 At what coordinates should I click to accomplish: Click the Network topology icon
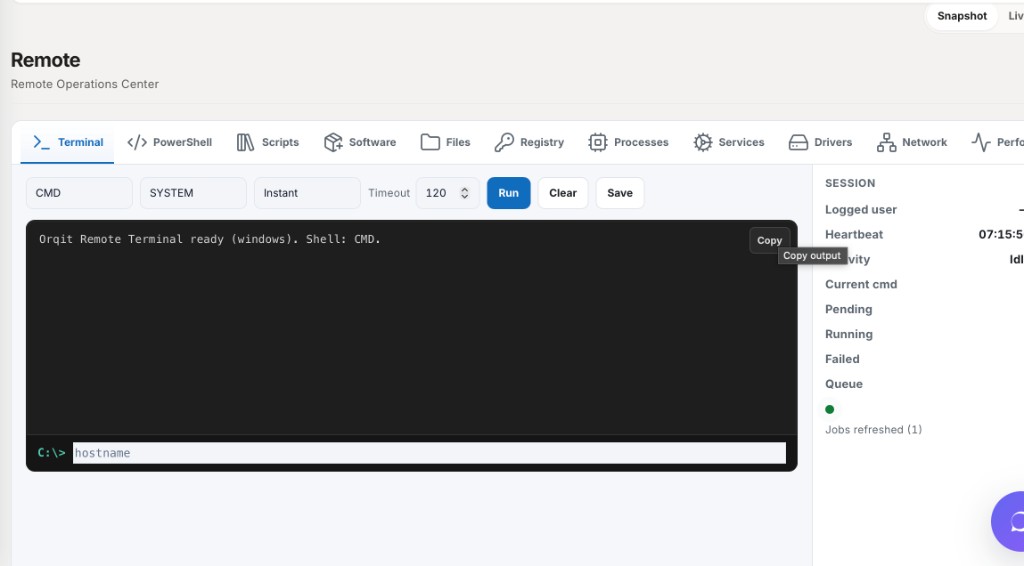[x=886, y=142]
